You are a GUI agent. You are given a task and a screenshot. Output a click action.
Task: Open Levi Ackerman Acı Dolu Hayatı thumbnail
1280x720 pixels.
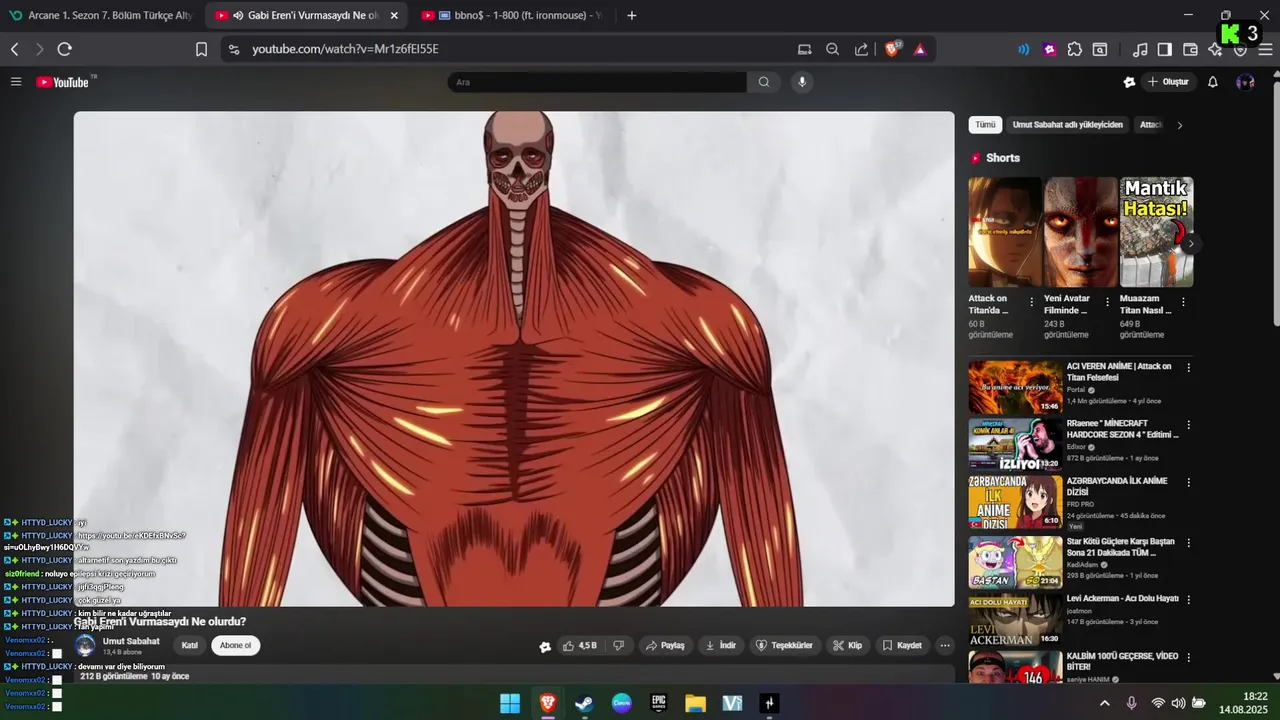(x=1015, y=620)
